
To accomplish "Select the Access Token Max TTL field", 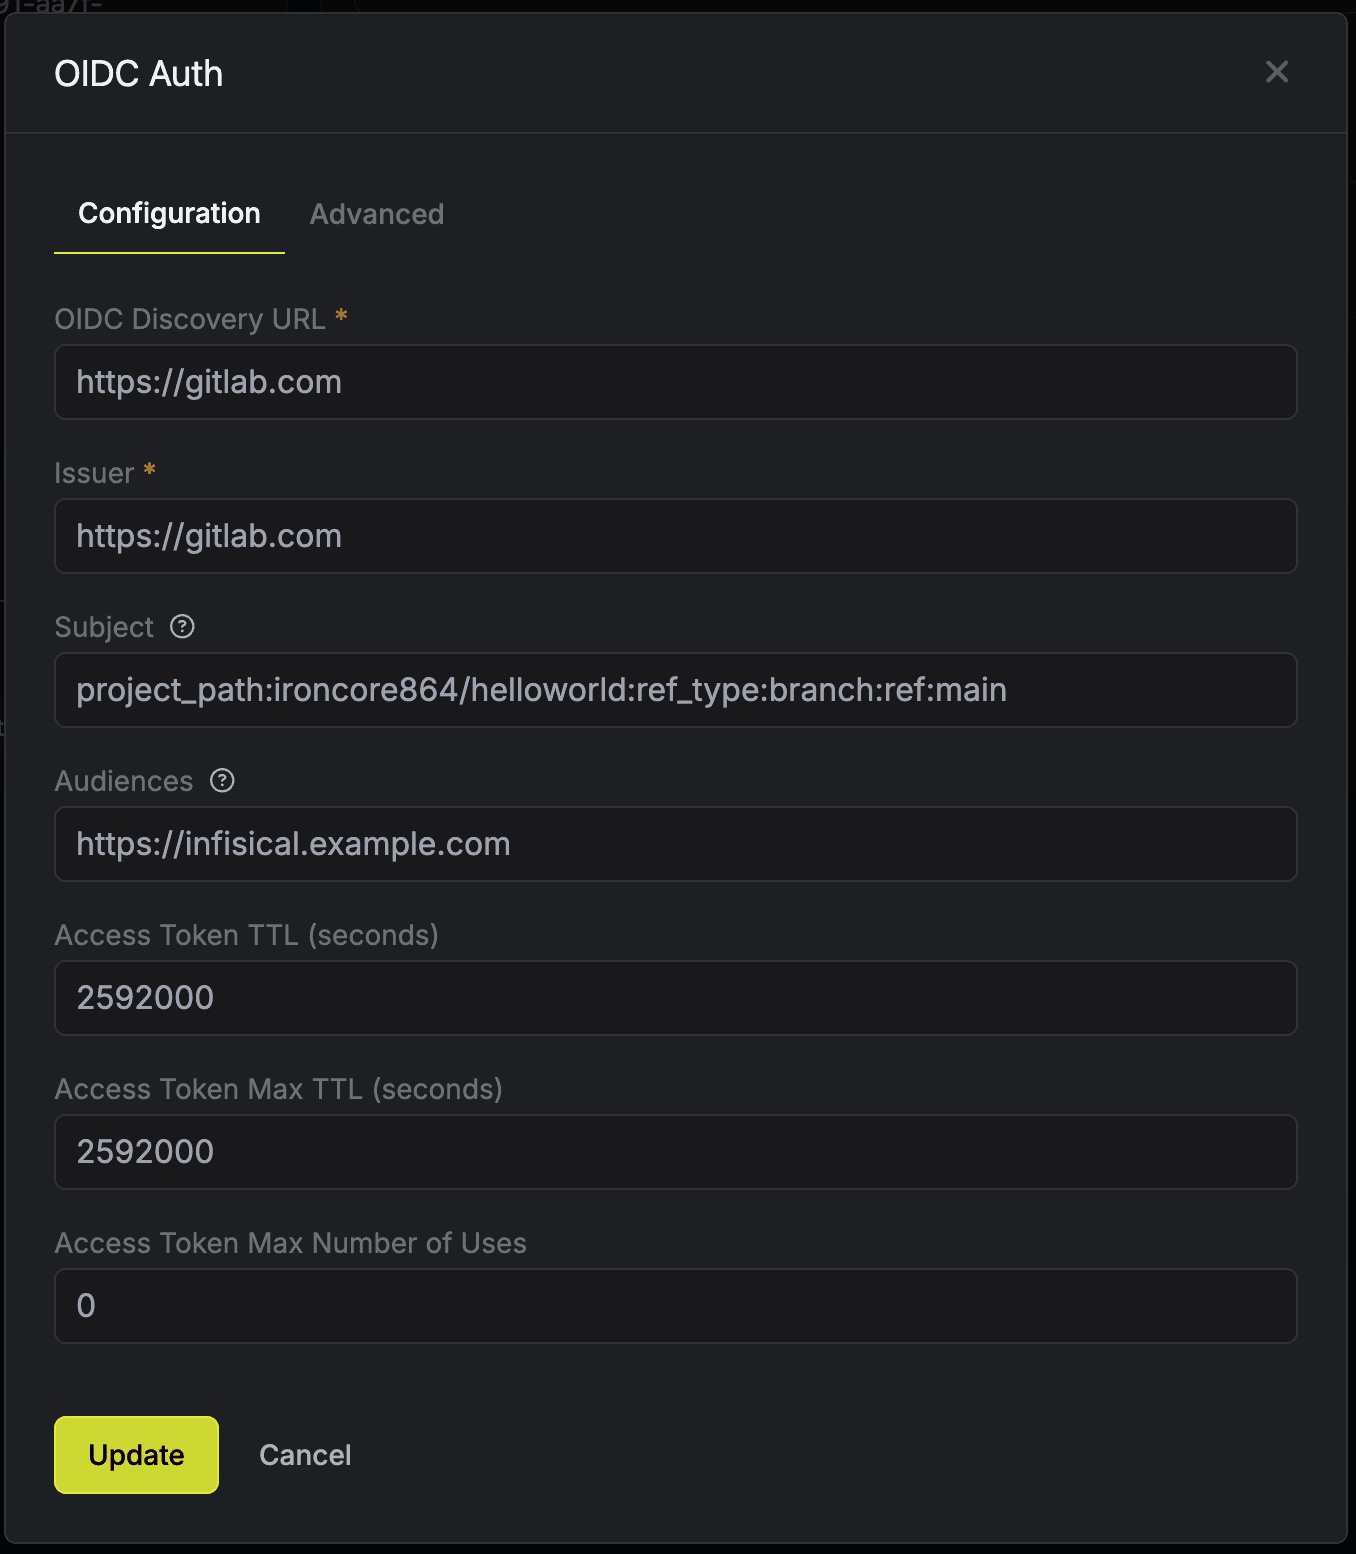I will [x=675, y=1152].
